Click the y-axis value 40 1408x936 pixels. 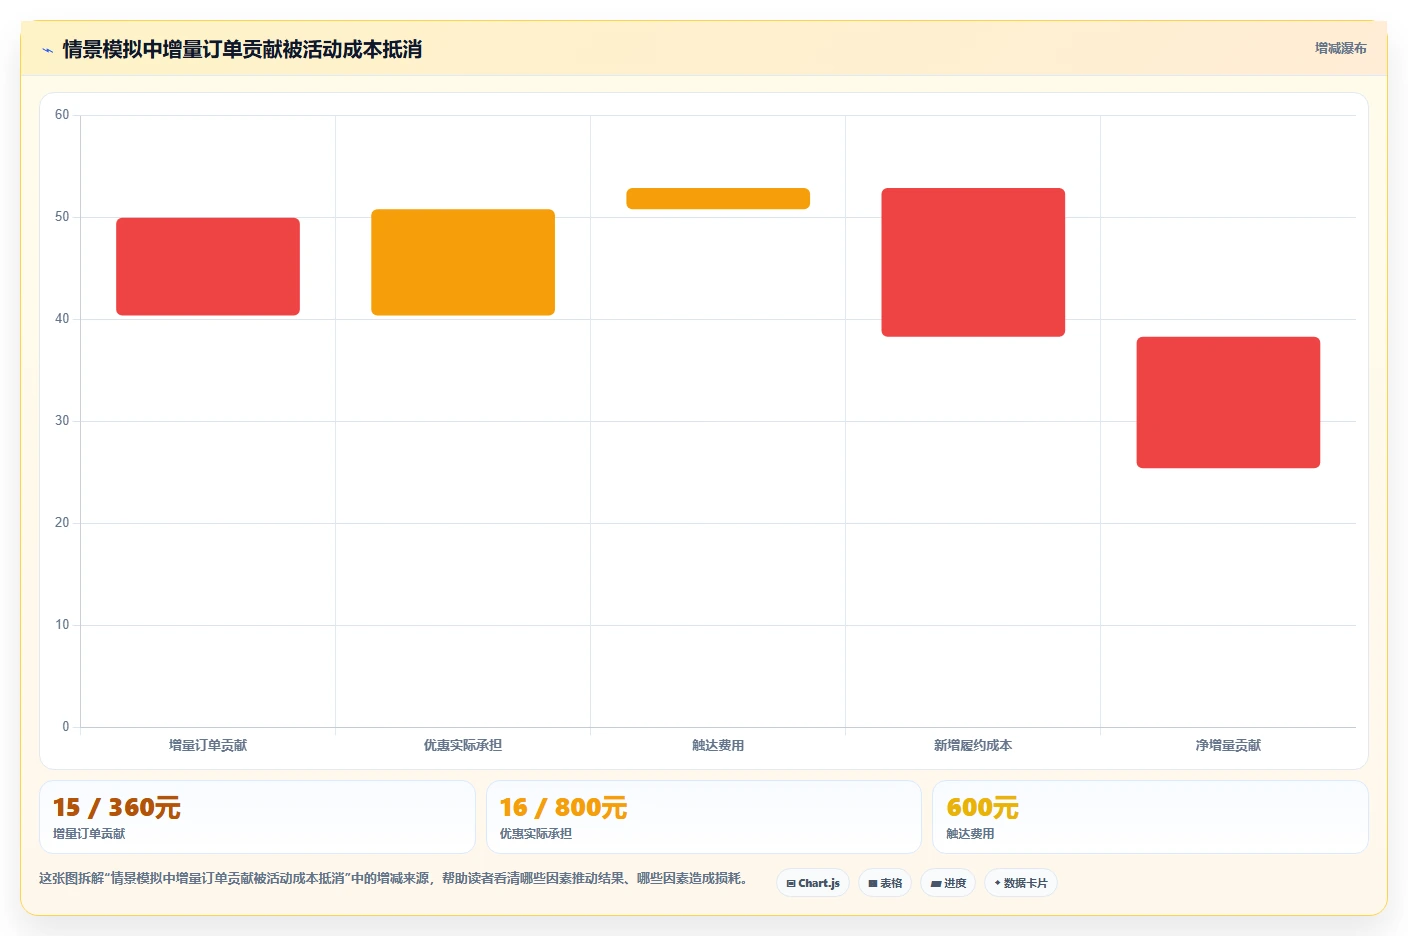[62, 319]
